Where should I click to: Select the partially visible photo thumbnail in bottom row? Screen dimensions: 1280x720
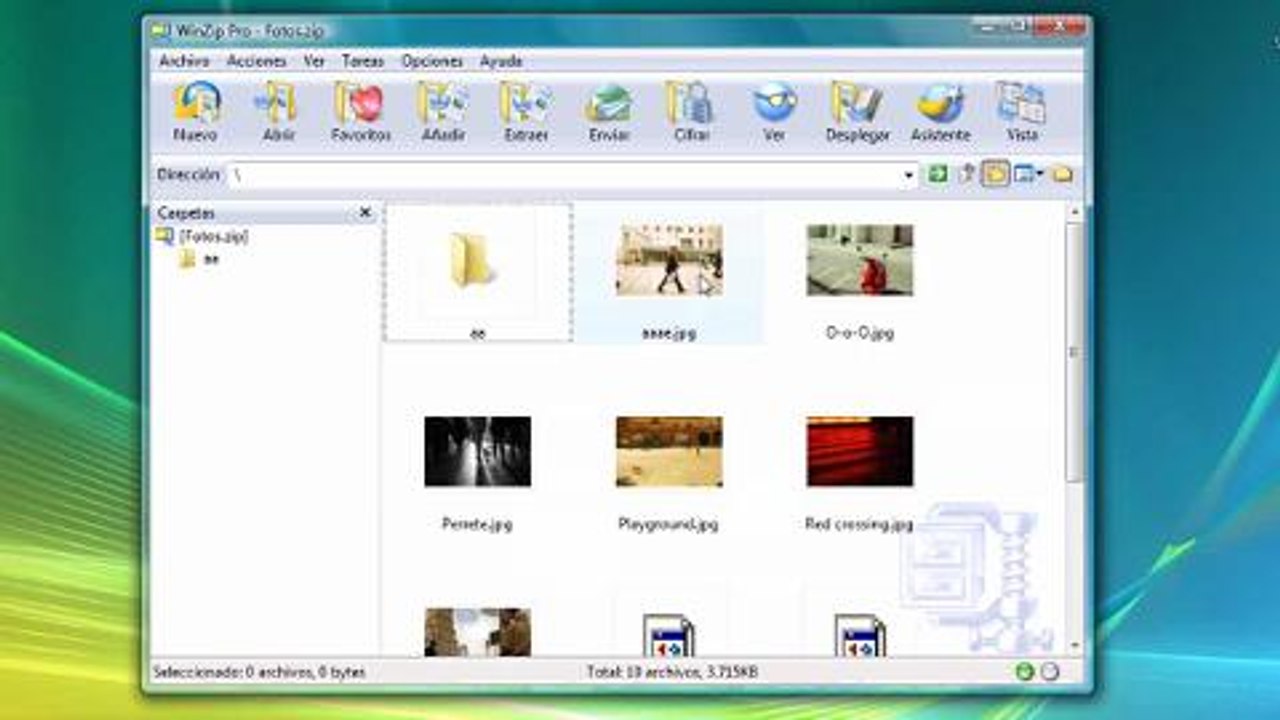(478, 632)
